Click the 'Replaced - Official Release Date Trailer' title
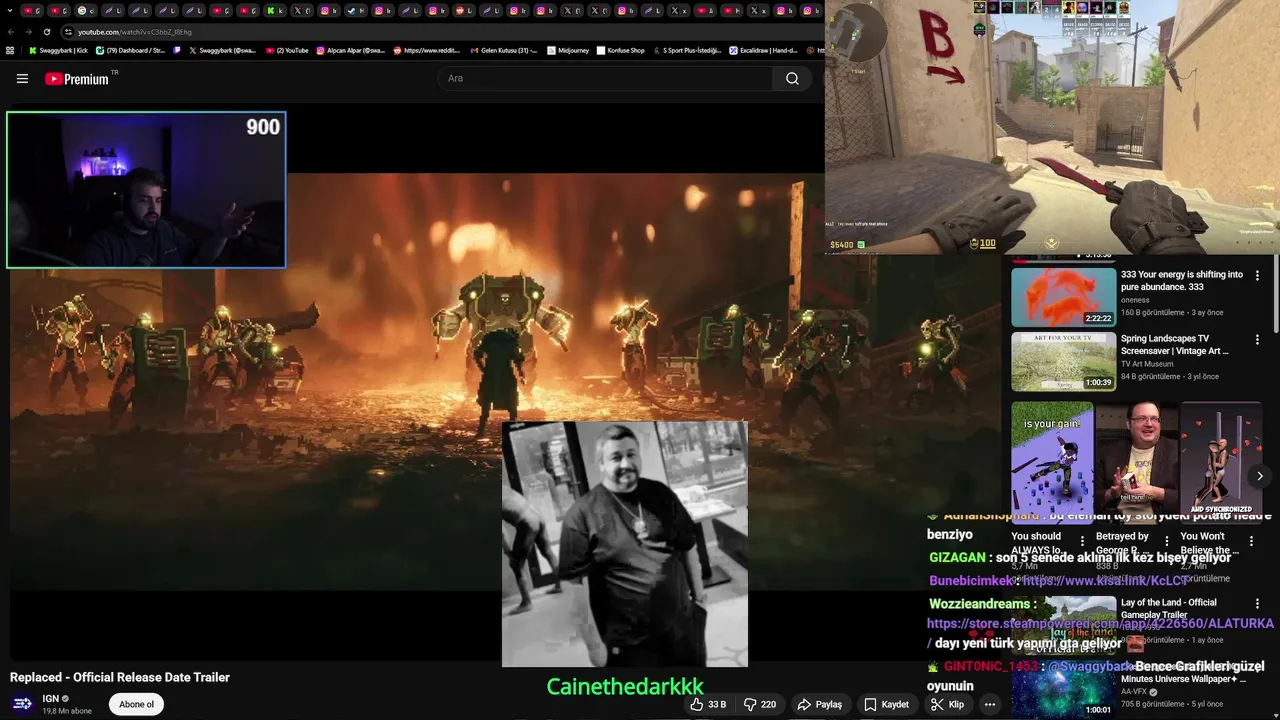The image size is (1280, 720). [120, 677]
